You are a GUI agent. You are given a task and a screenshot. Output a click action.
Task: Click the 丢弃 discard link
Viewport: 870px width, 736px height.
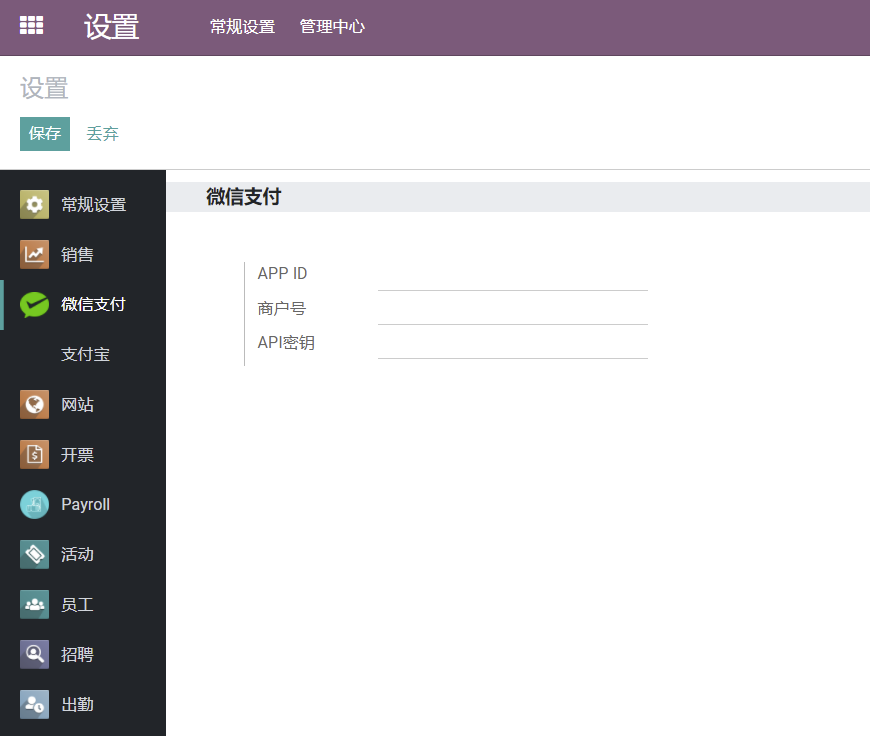point(103,133)
